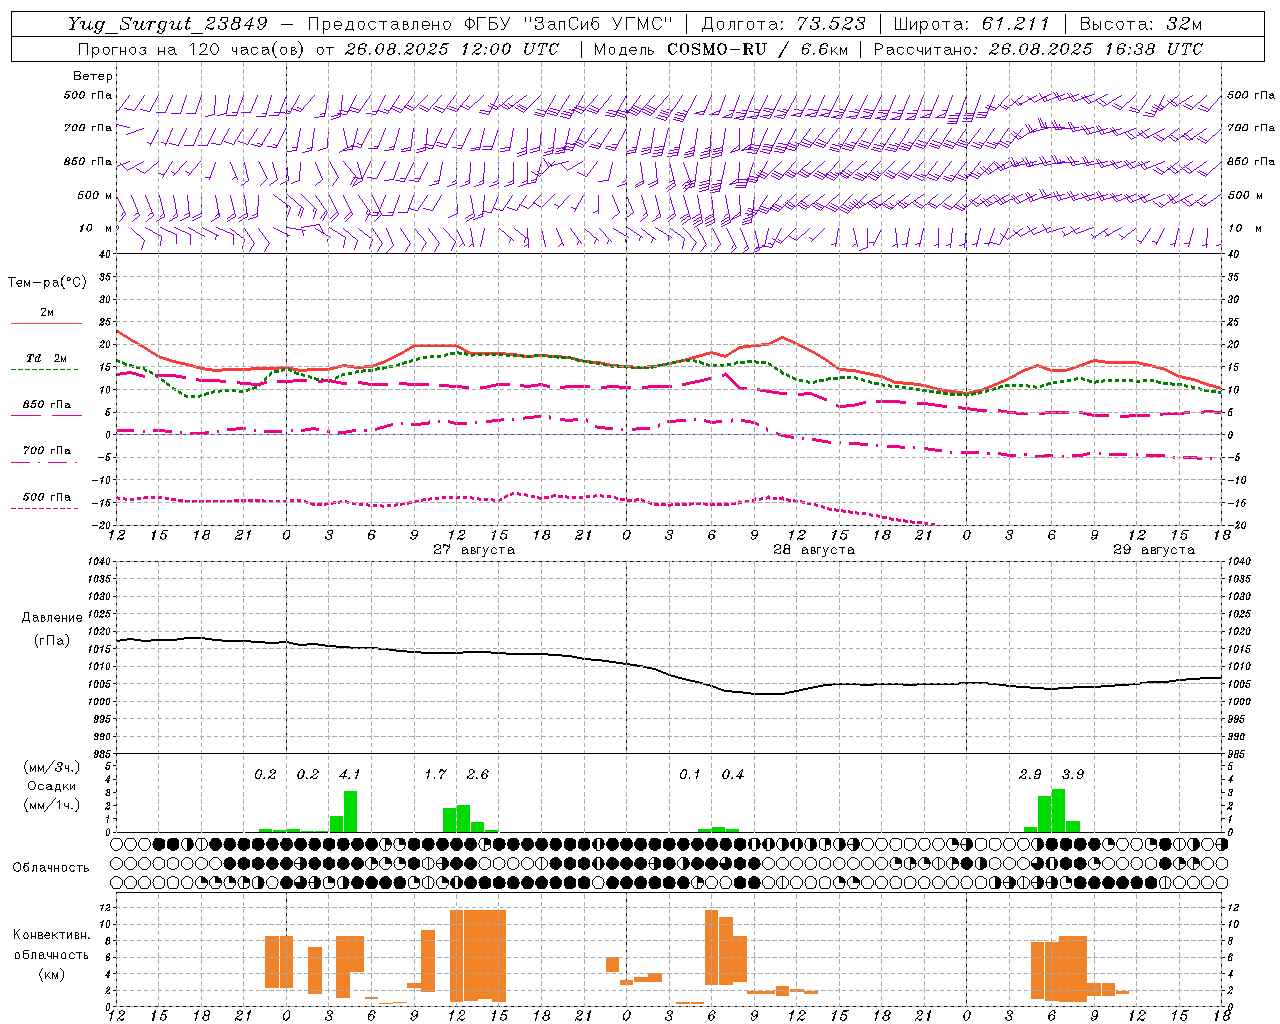
Task: Click the (мм/1ч.) precipitation unit label
Action: 51,805
